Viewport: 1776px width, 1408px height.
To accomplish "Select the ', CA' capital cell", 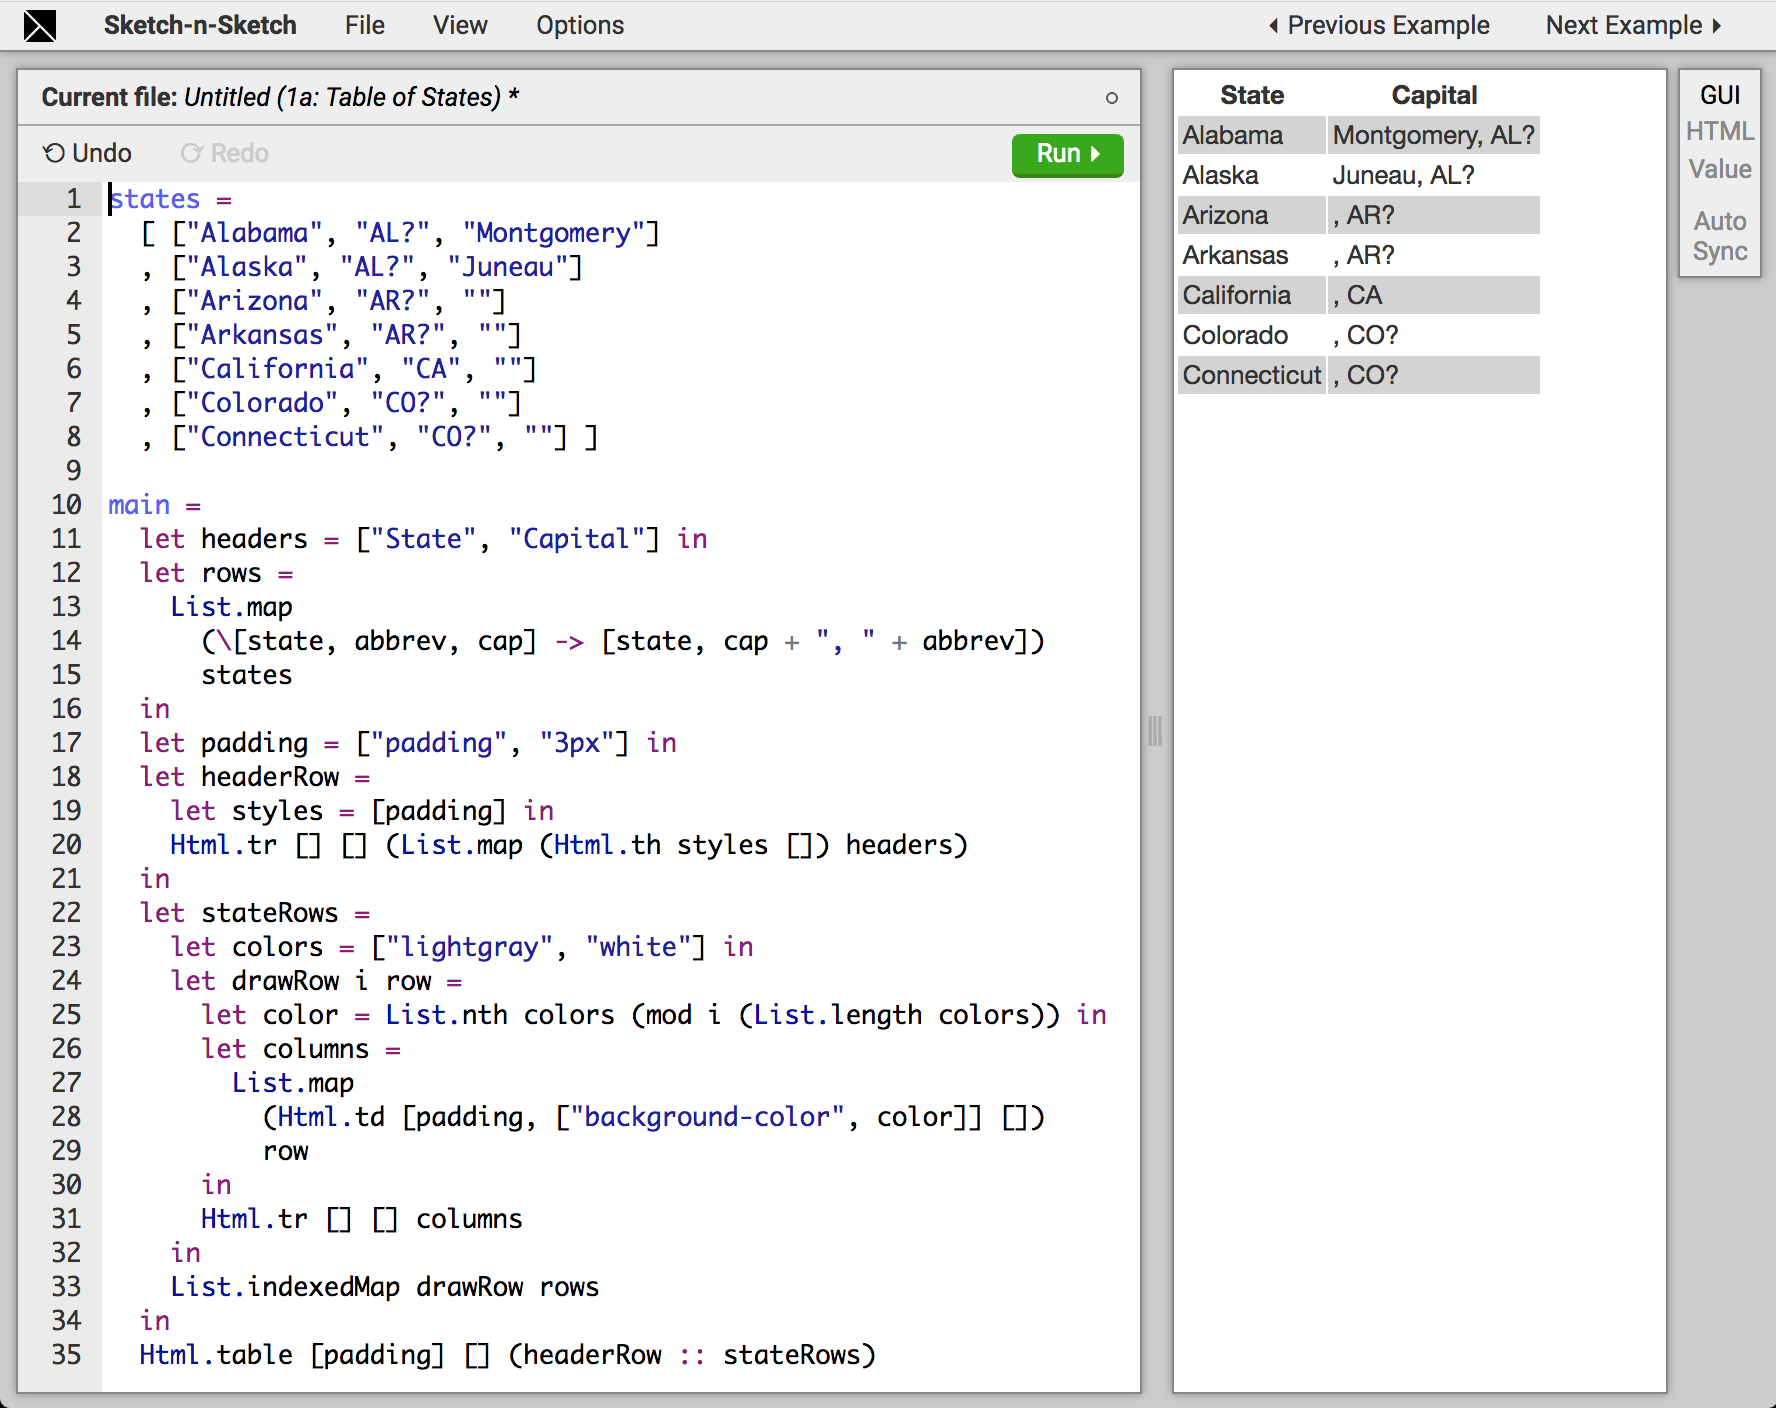I will click(x=1434, y=295).
